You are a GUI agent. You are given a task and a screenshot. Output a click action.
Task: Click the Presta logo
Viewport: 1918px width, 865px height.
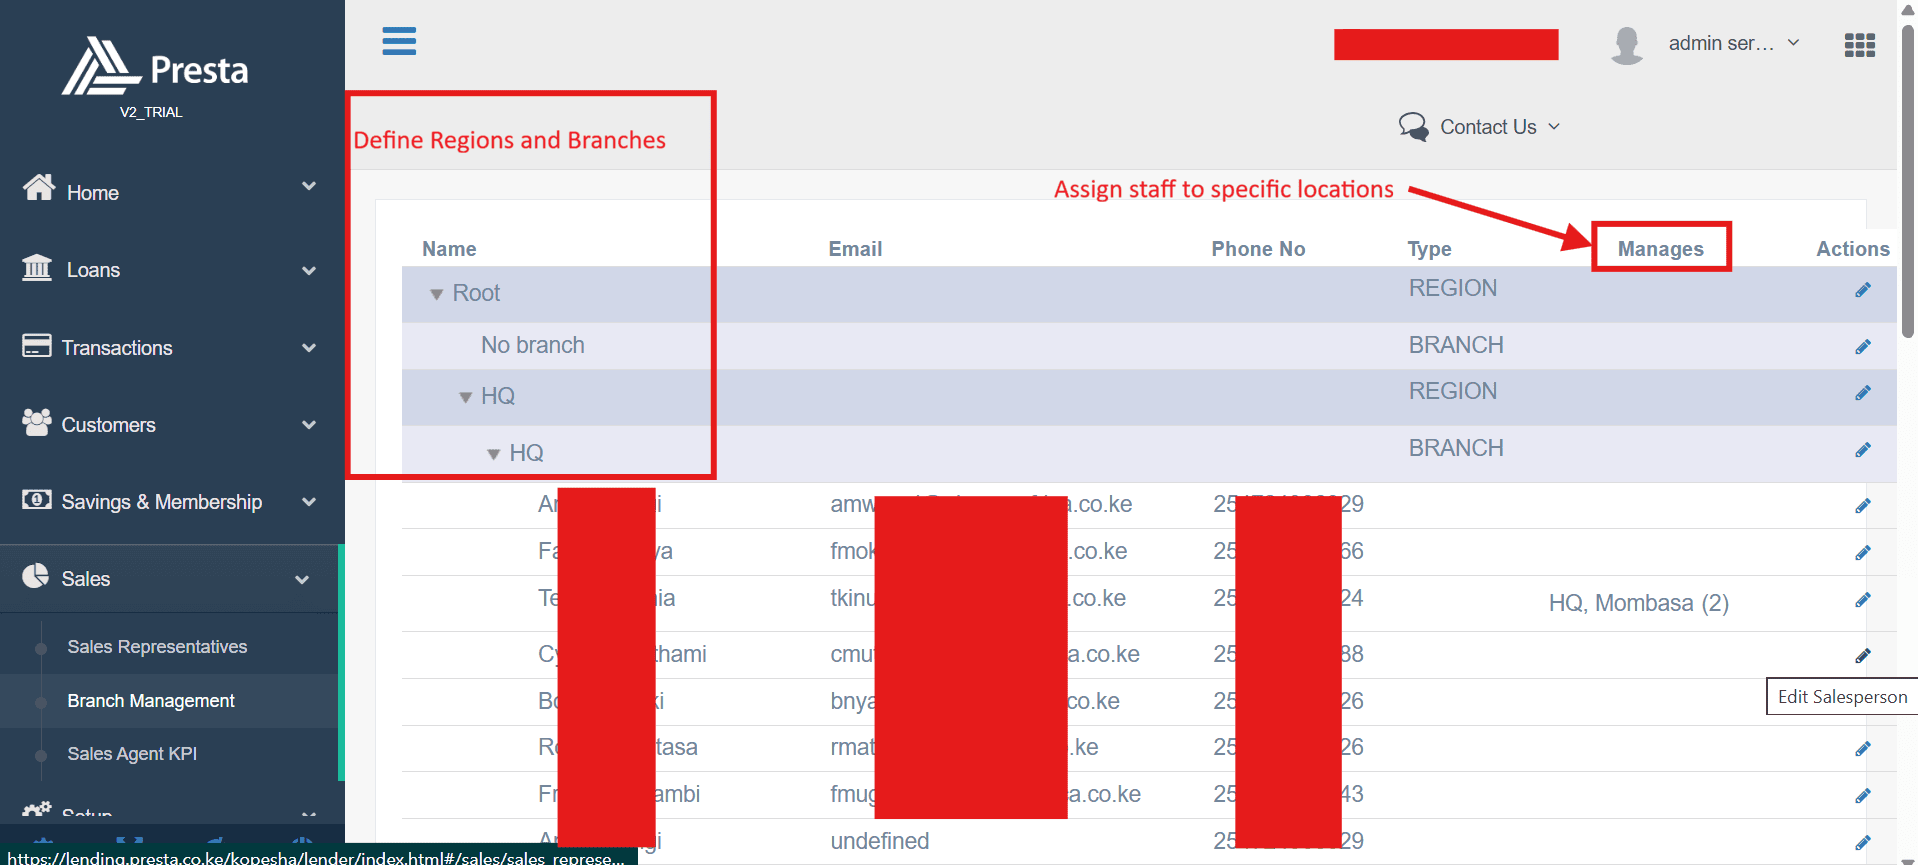click(x=155, y=67)
